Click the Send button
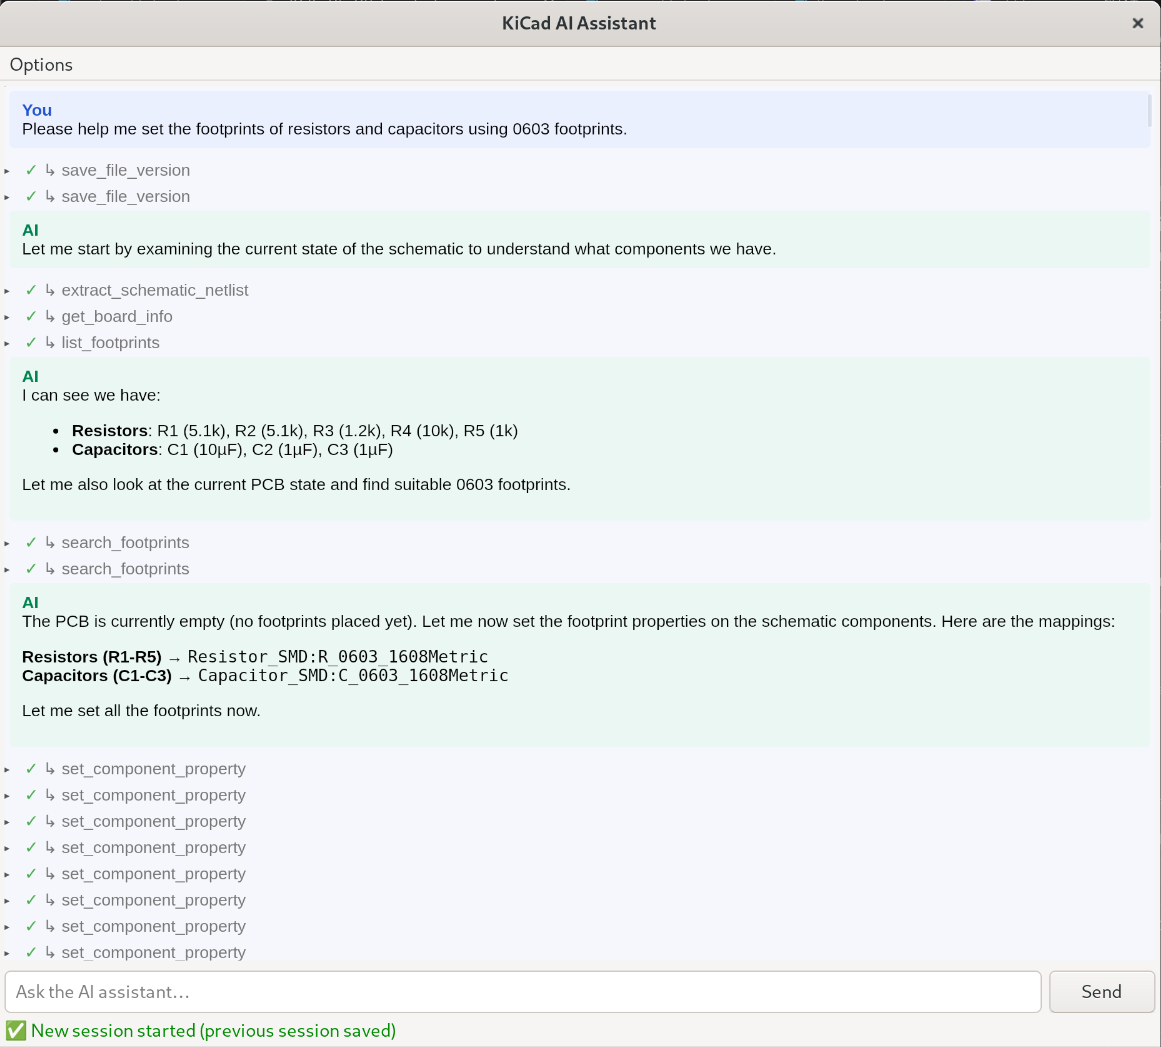Viewport: 1161px width, 1047px height. point(1101,991)
